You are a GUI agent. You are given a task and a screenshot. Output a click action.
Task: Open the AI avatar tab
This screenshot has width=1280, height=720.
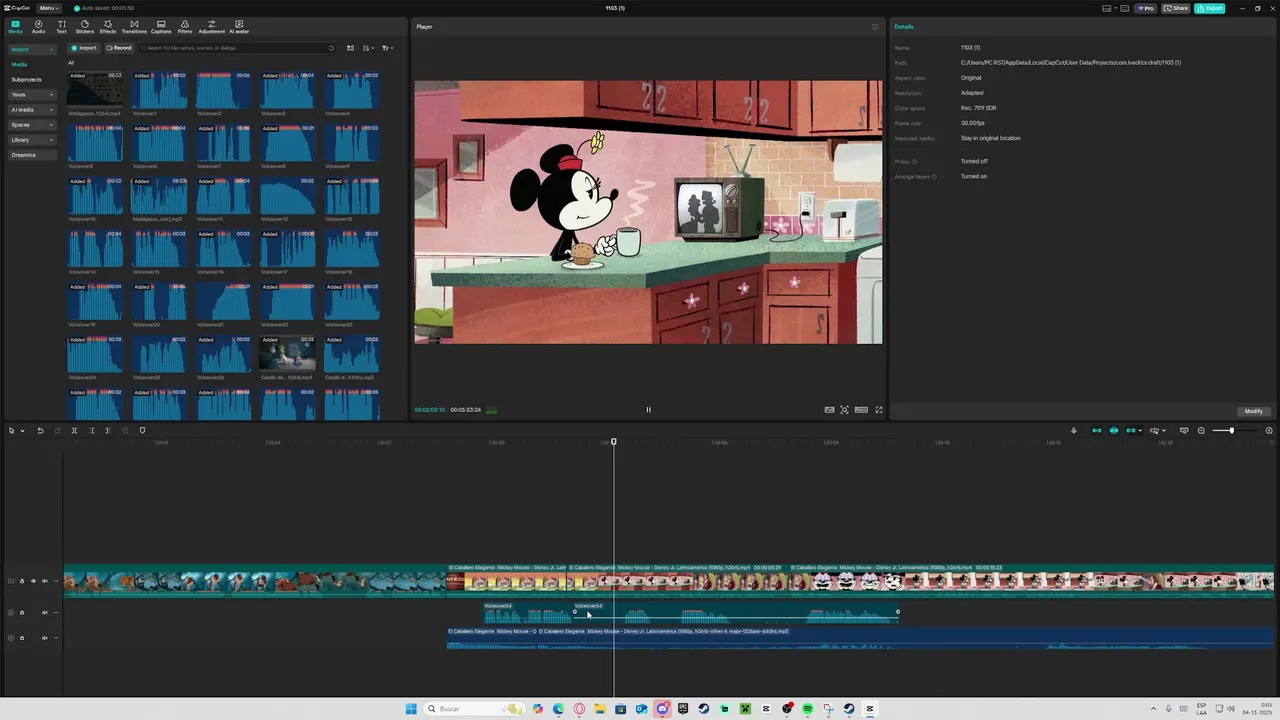pos(239,26)
